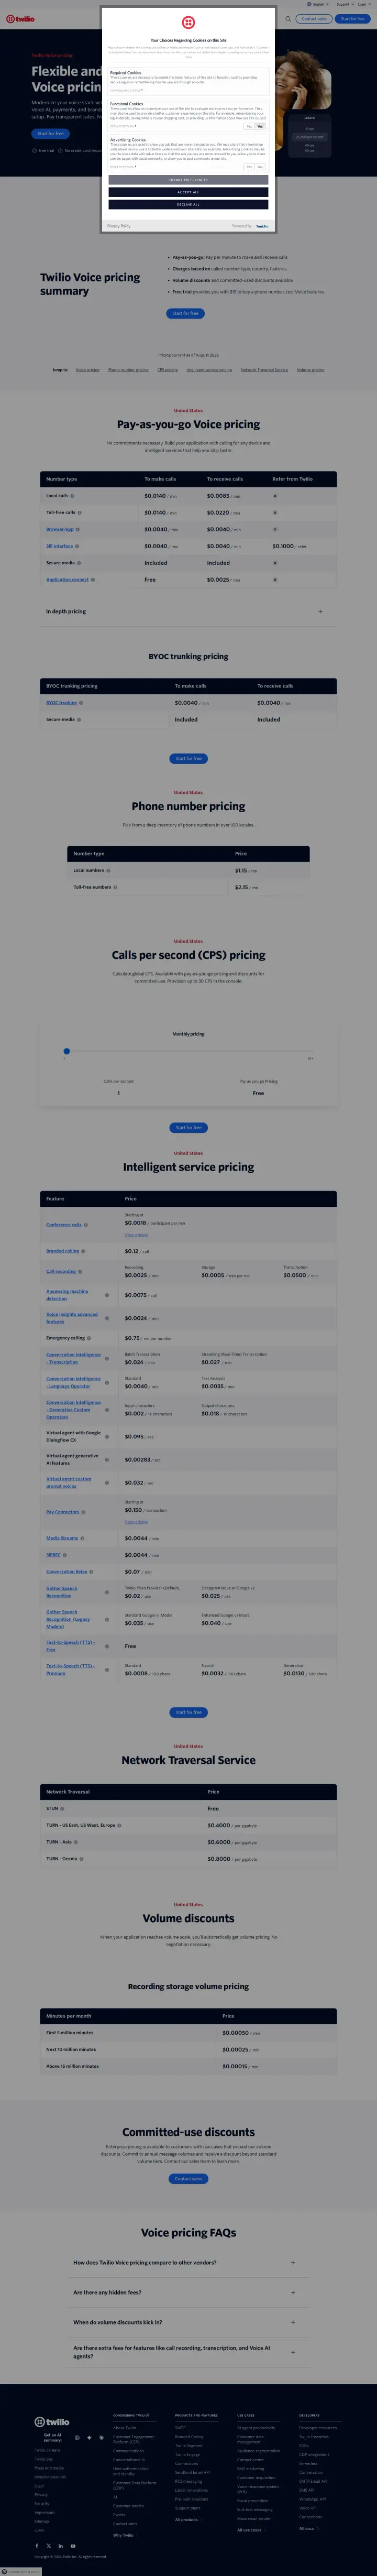This screenshot has height=2576, width=377.
Task: Click Decline All in cookie dialog
Action: tap(188, 204)
